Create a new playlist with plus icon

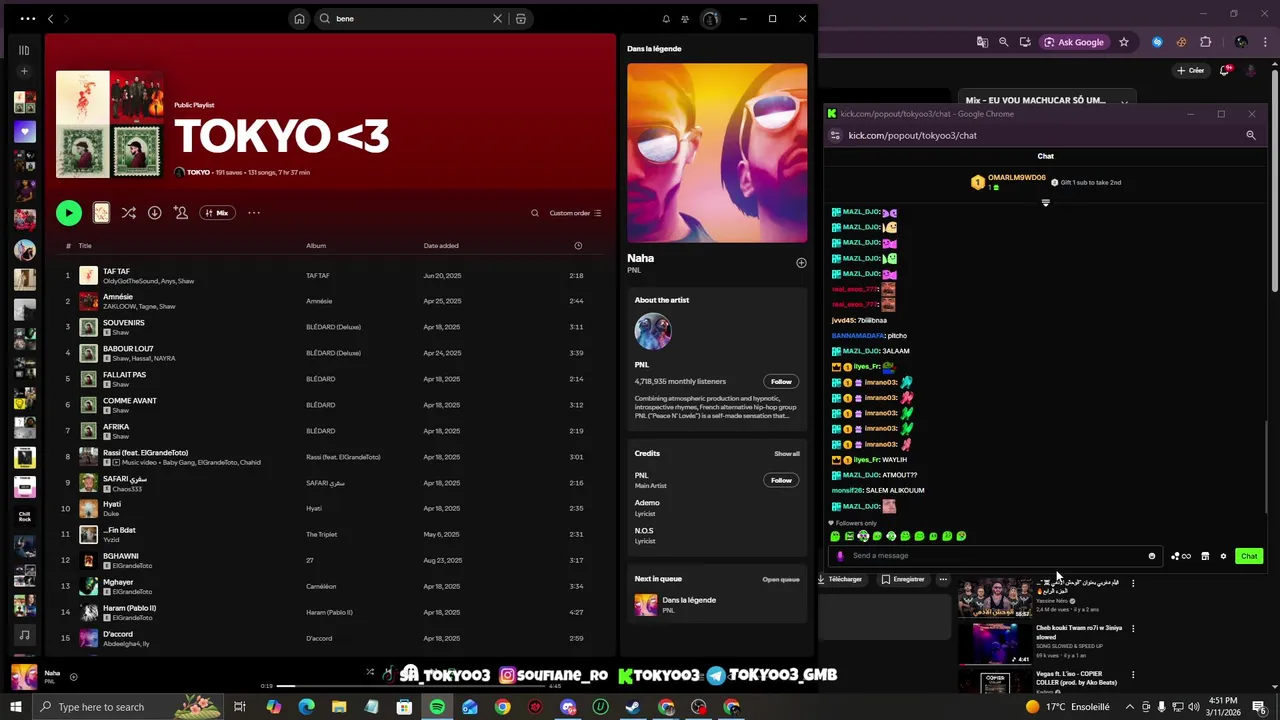click(x=24, y=71)
